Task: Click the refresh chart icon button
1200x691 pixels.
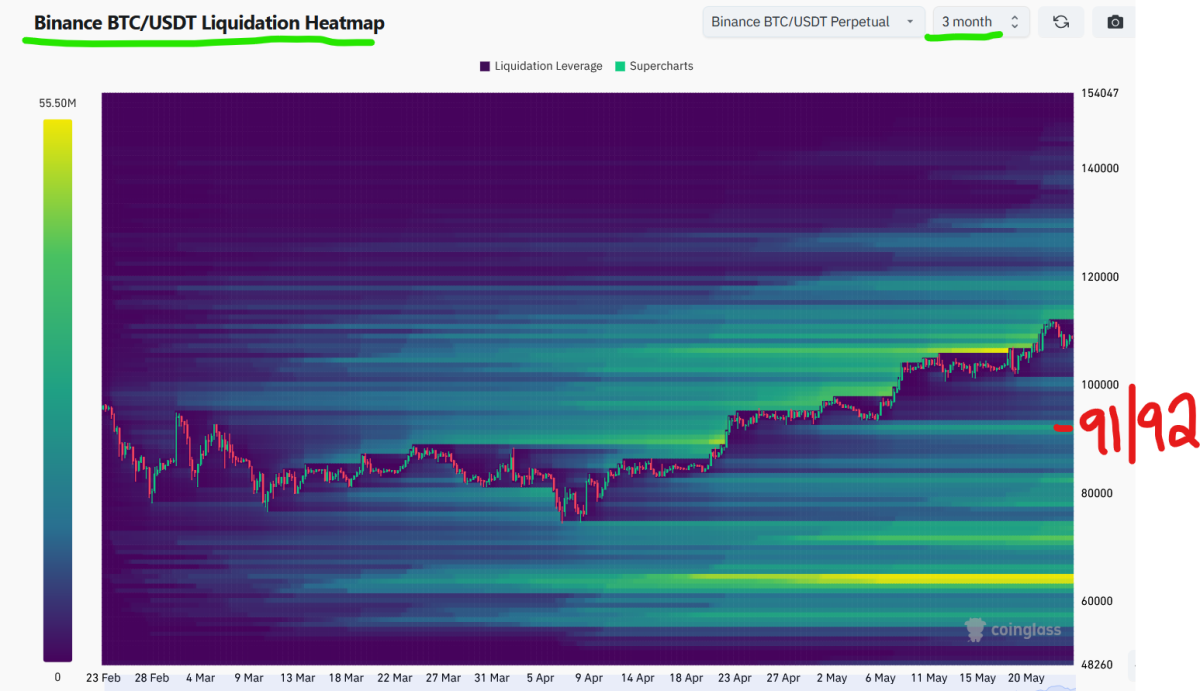Action: pos(1061,21)
